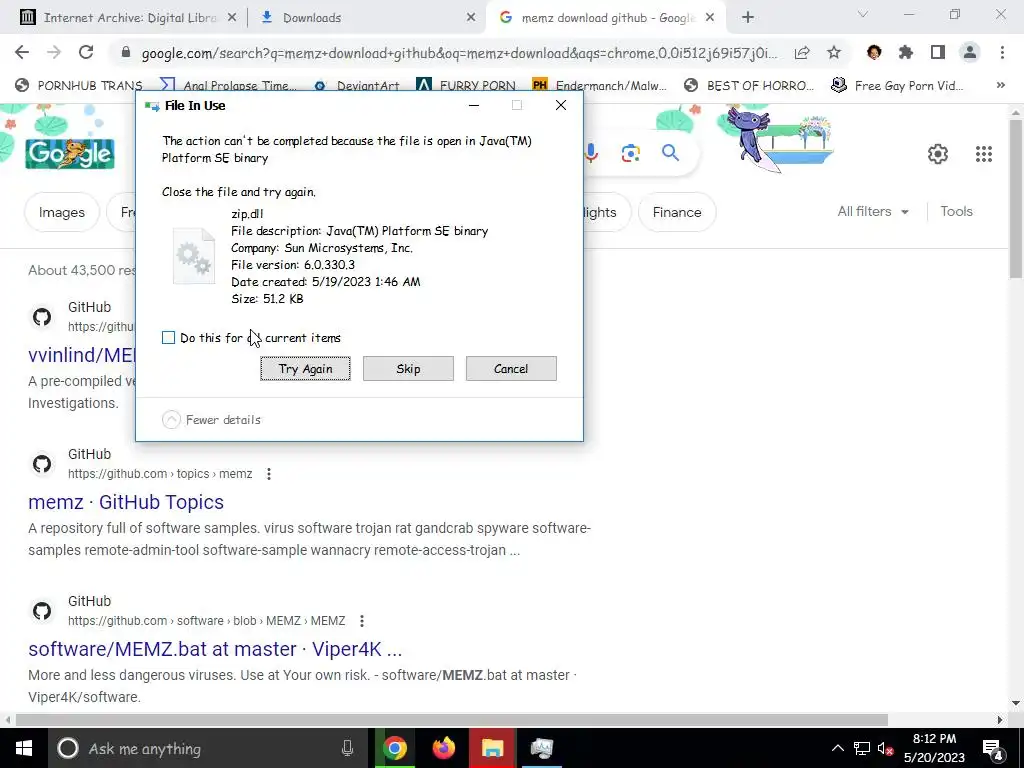1024x768 pixels.
Task: Open File Explorer from the taskbar
Action: [x=492, y=748]
